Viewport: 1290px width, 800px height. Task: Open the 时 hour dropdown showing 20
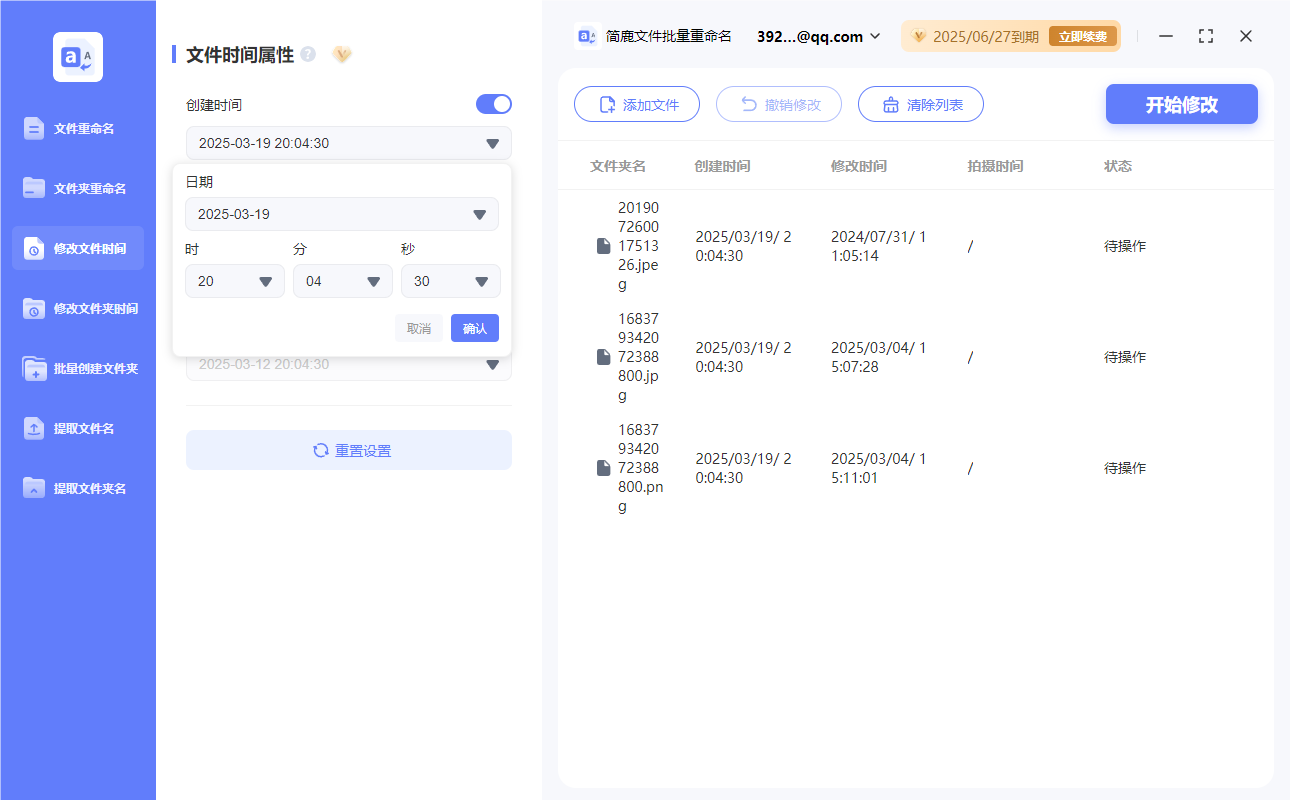point(234,281)
